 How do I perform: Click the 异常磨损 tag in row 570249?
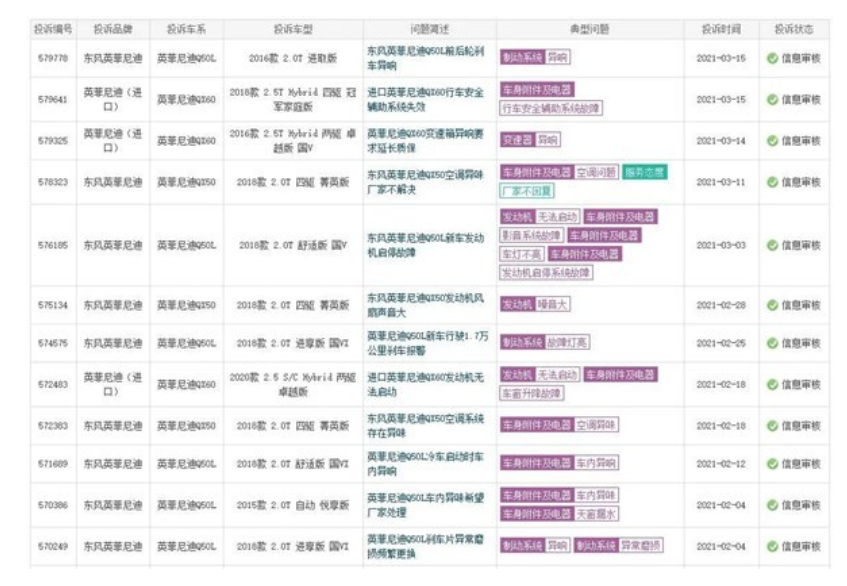640,545
